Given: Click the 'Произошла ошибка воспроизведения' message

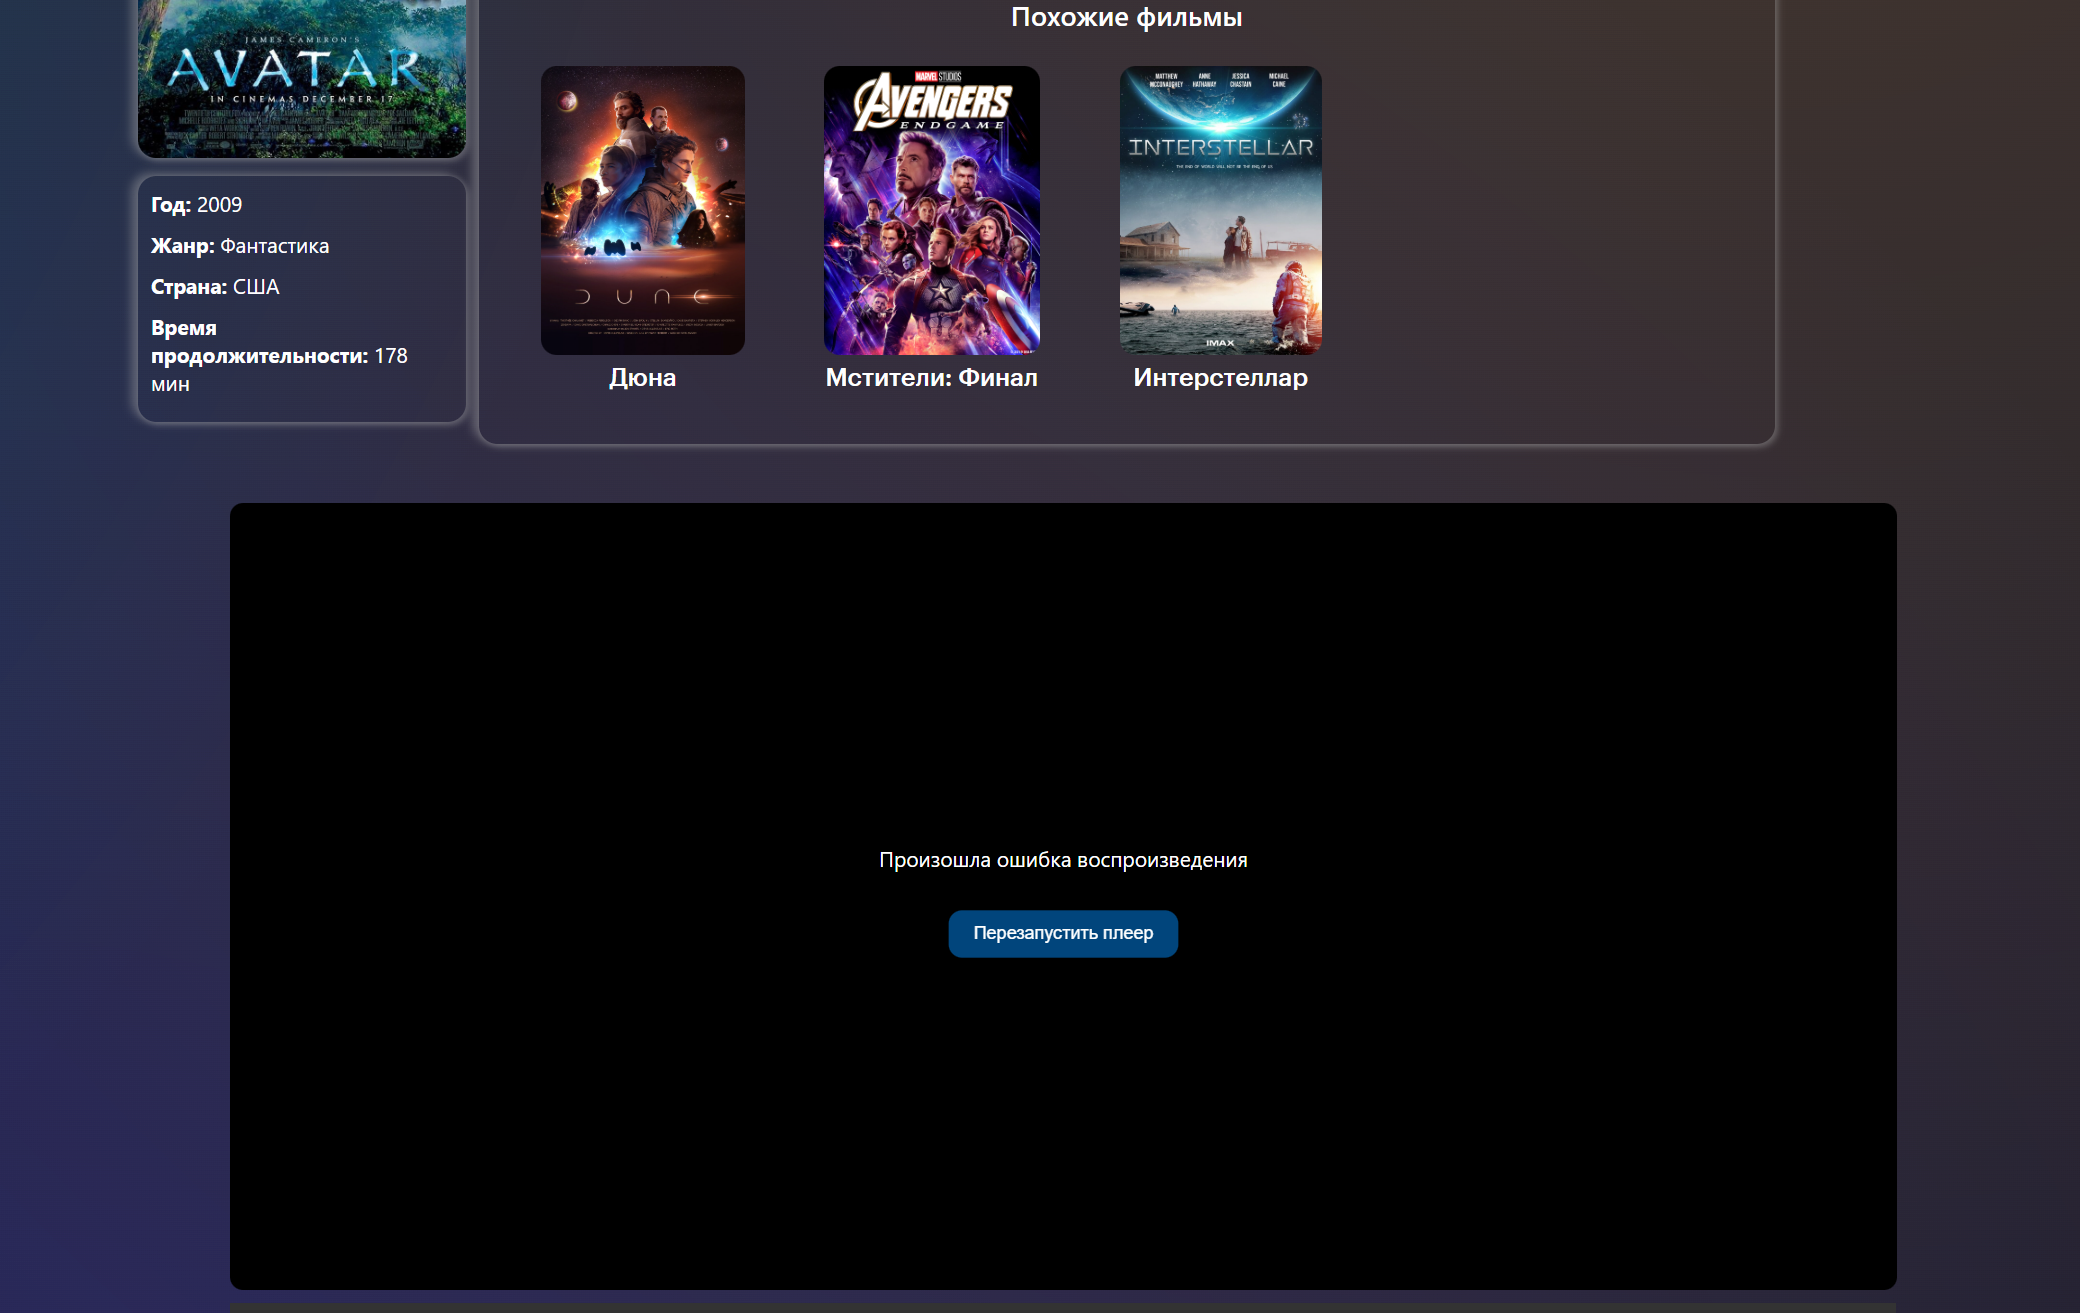Looking at the screenshot, I should click(1063, 860).
